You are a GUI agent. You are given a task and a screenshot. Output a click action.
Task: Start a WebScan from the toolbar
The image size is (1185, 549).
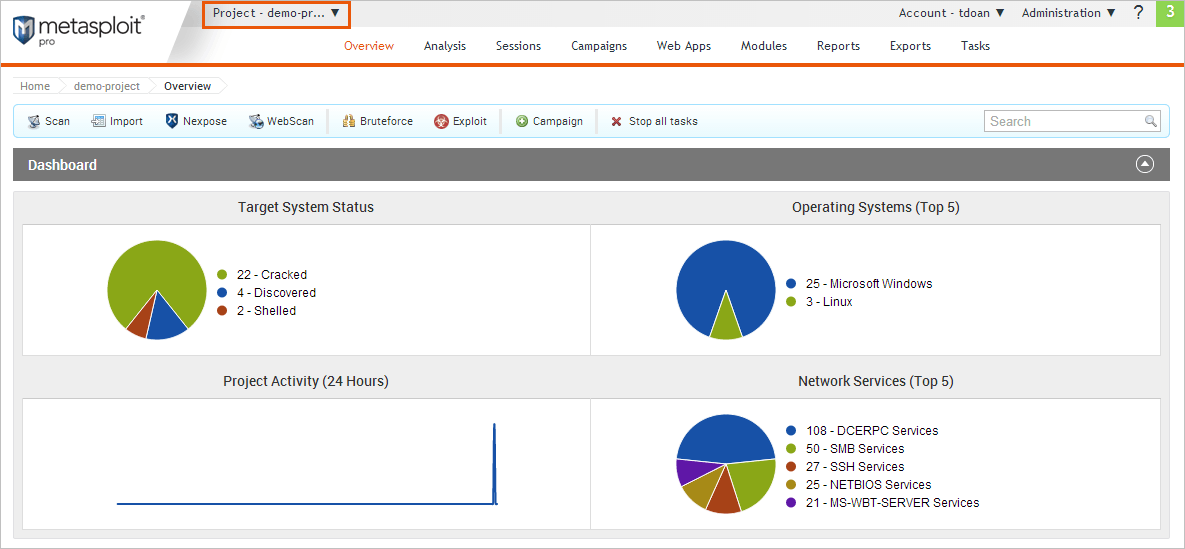pos(256,121)
